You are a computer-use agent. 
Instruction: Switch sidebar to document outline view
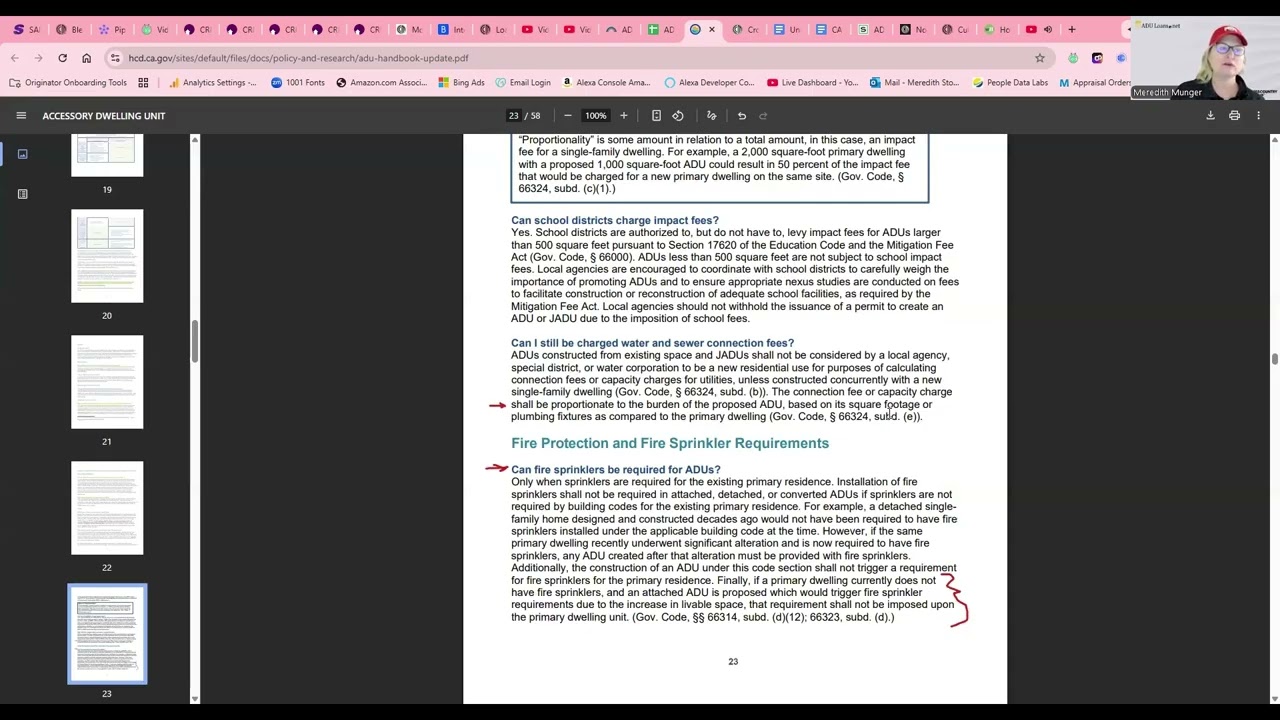[x=22, y=194]
